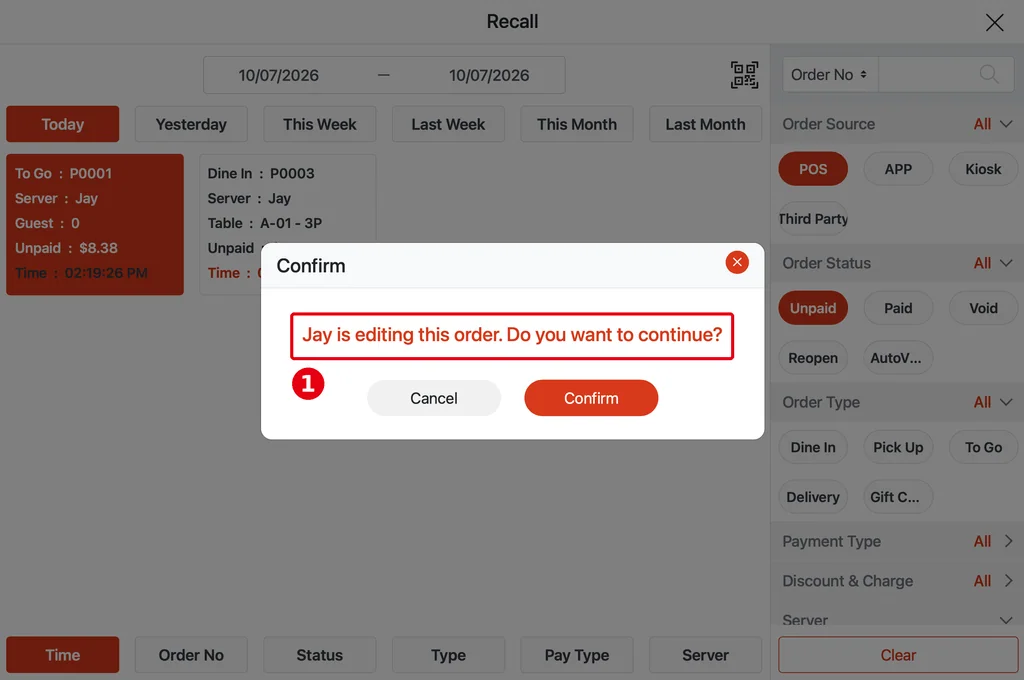Screen dimensions: 1024x680
Task: Switch to This Month filter
Action: point(577,124)
